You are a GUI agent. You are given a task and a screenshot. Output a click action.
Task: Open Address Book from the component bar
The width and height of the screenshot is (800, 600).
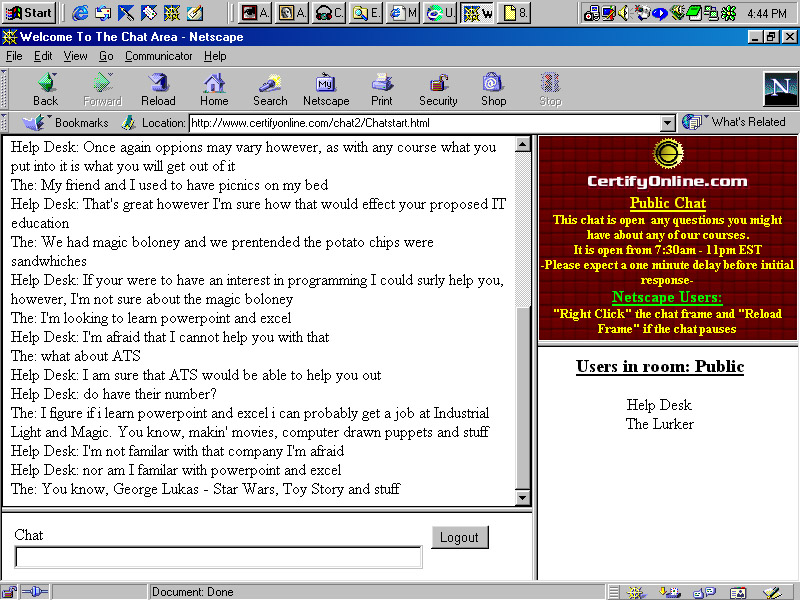pyautogui.click(x=738, y=592)
